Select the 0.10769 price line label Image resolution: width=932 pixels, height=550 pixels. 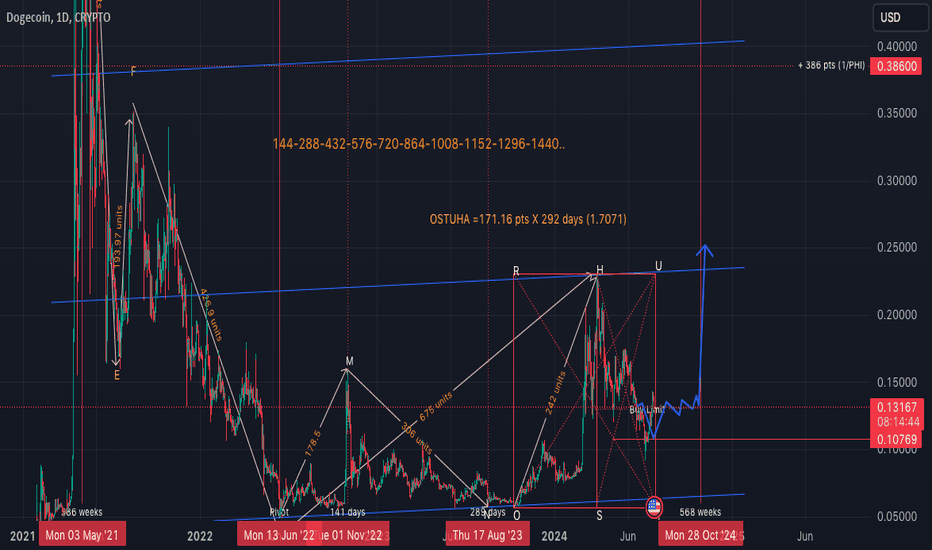pyautogui.click(x=897, y=439)
